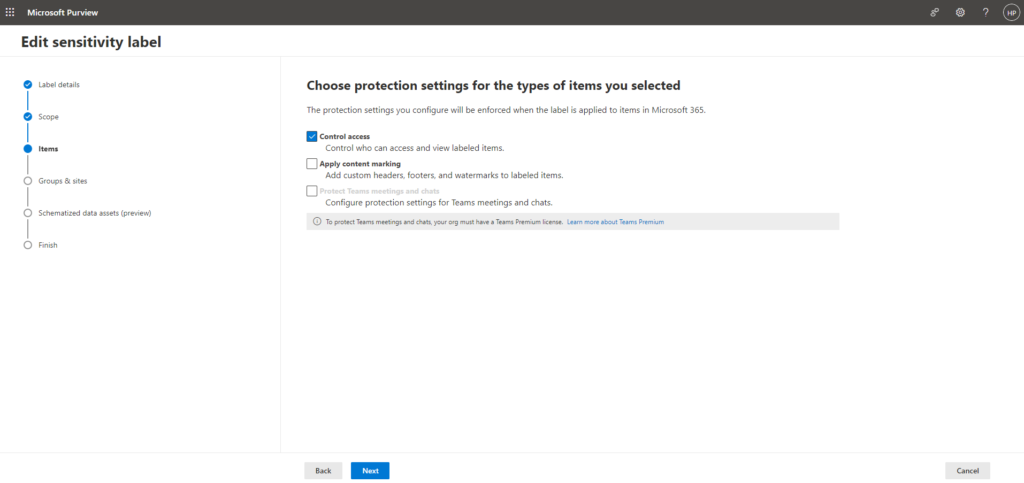
Task: Open the app launcher waffle menu
Action: point(10,12)
